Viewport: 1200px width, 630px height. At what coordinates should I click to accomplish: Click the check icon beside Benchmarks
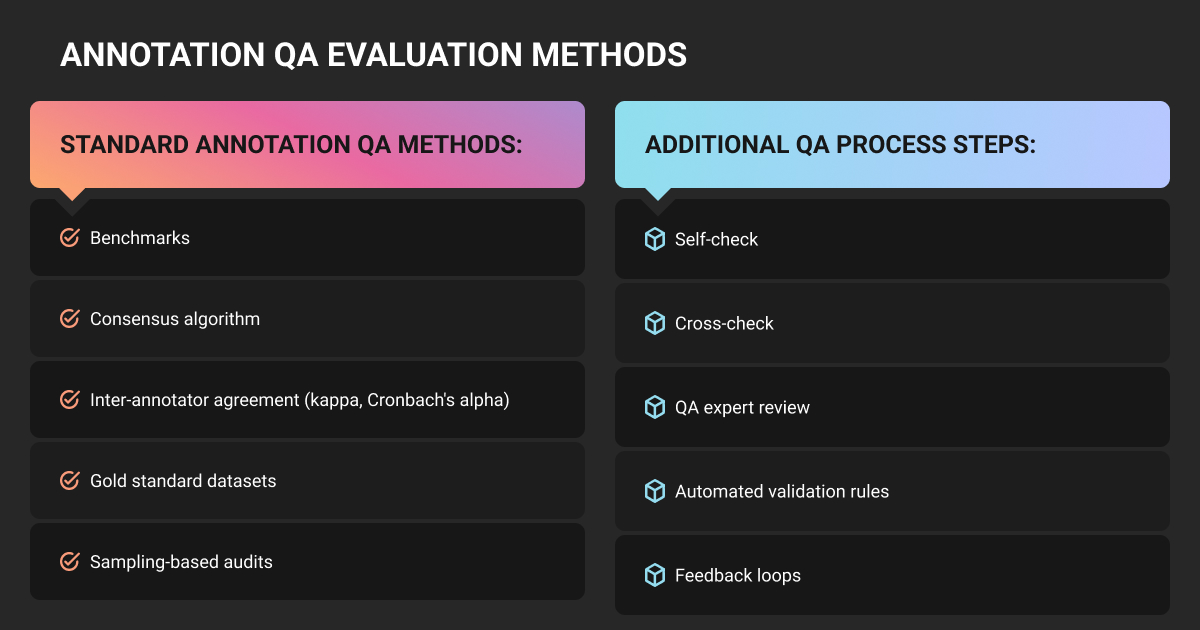(x=69, y=238)
